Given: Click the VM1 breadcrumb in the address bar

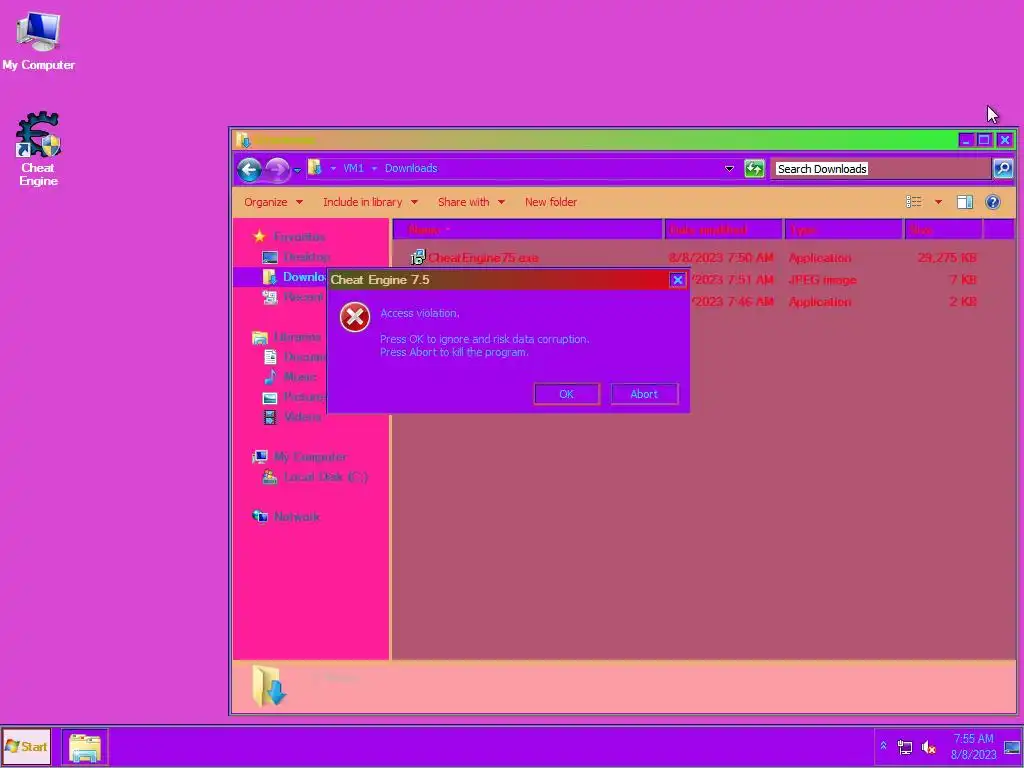Looking at the screenshot, I should 353,168.
